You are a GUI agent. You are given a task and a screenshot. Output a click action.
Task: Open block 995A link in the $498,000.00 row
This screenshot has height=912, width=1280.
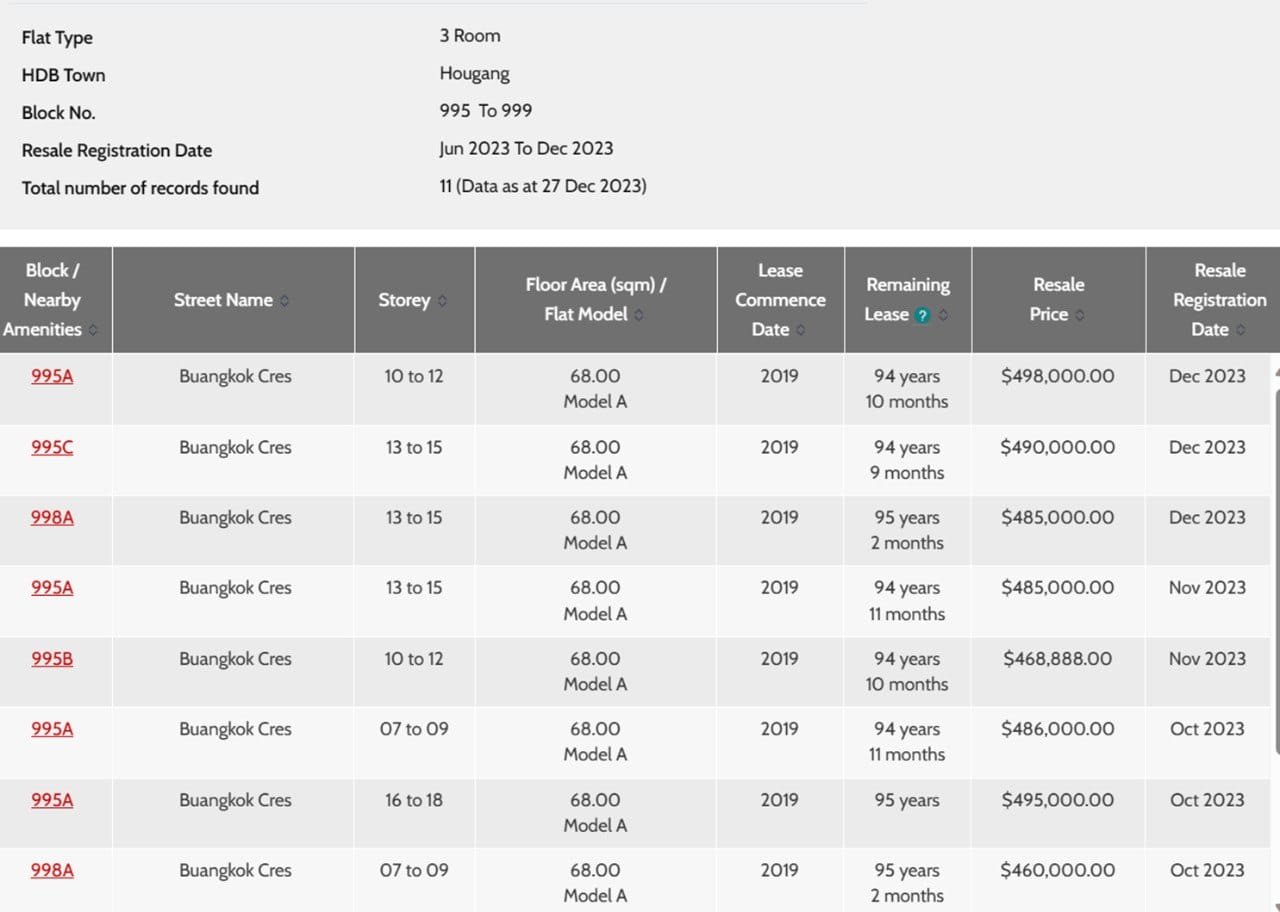point(52,377)
